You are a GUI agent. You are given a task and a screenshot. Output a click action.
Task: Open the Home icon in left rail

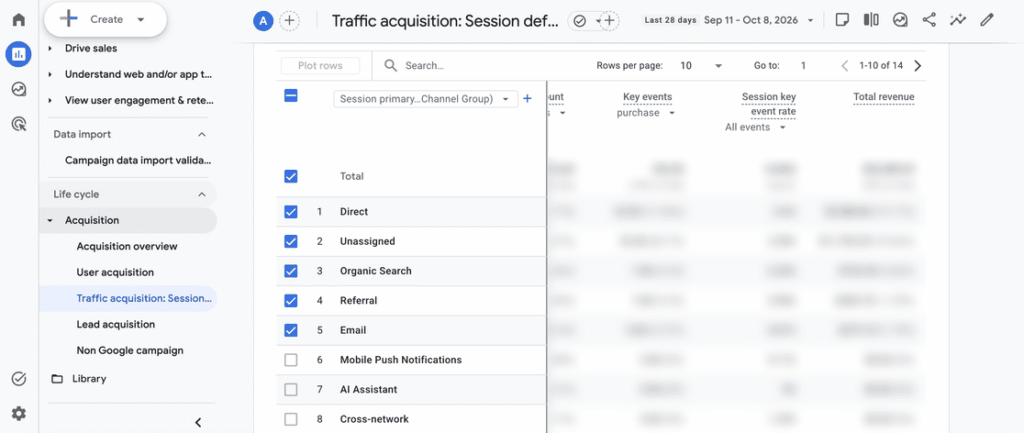pyautogui.click(x=19, y=20)
